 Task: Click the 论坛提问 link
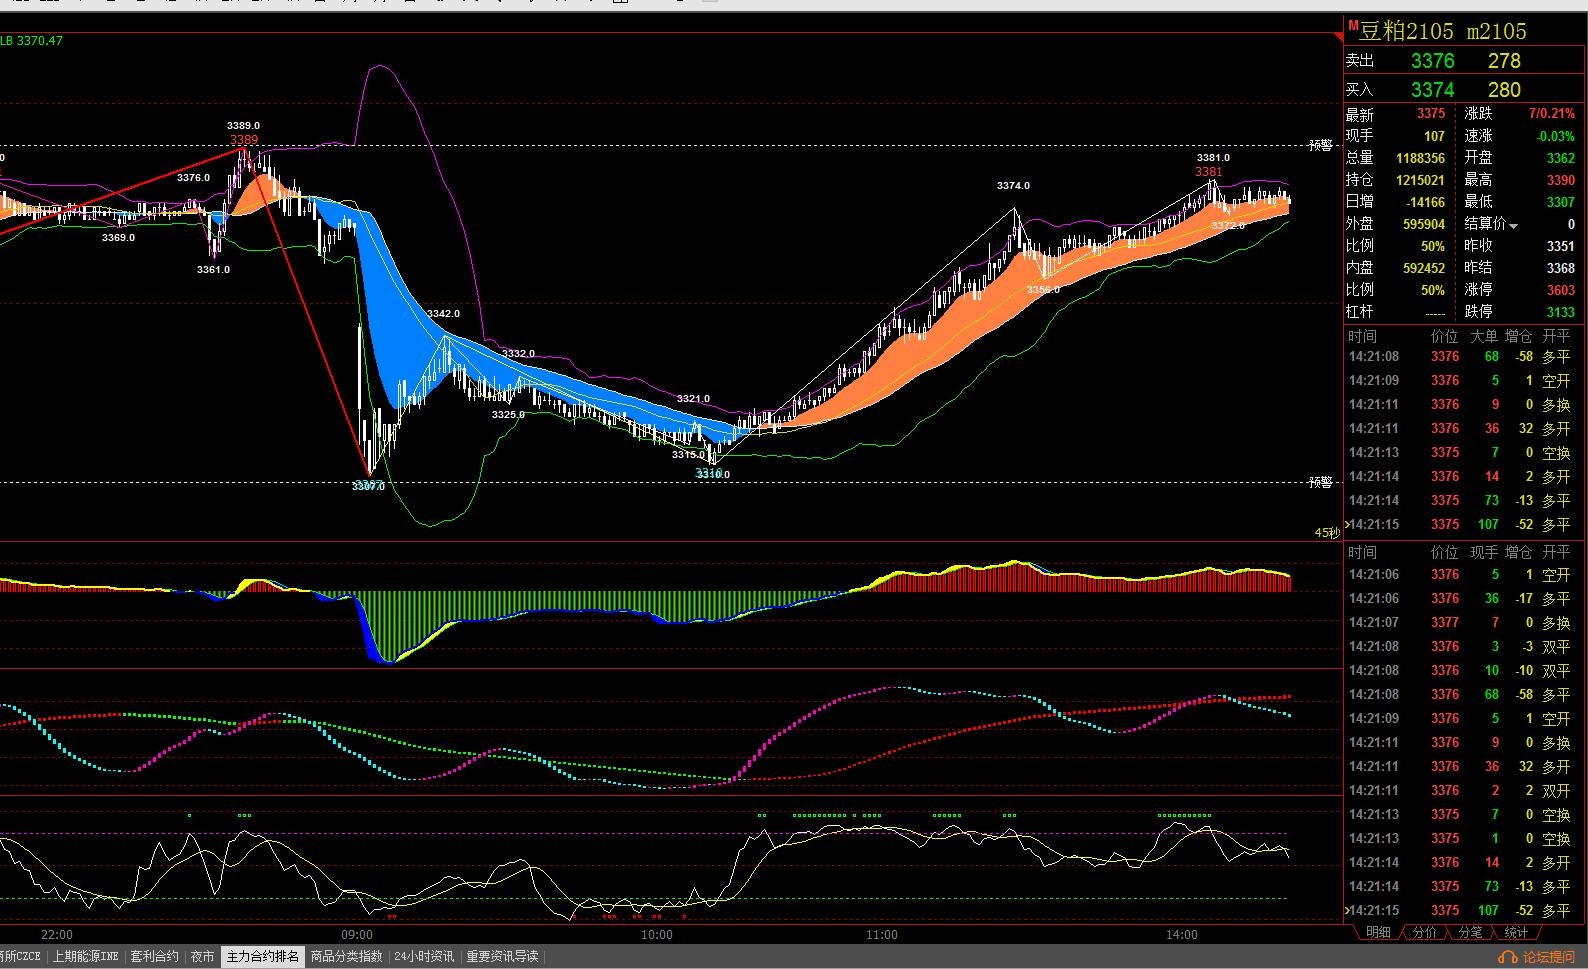point(1549,957)
